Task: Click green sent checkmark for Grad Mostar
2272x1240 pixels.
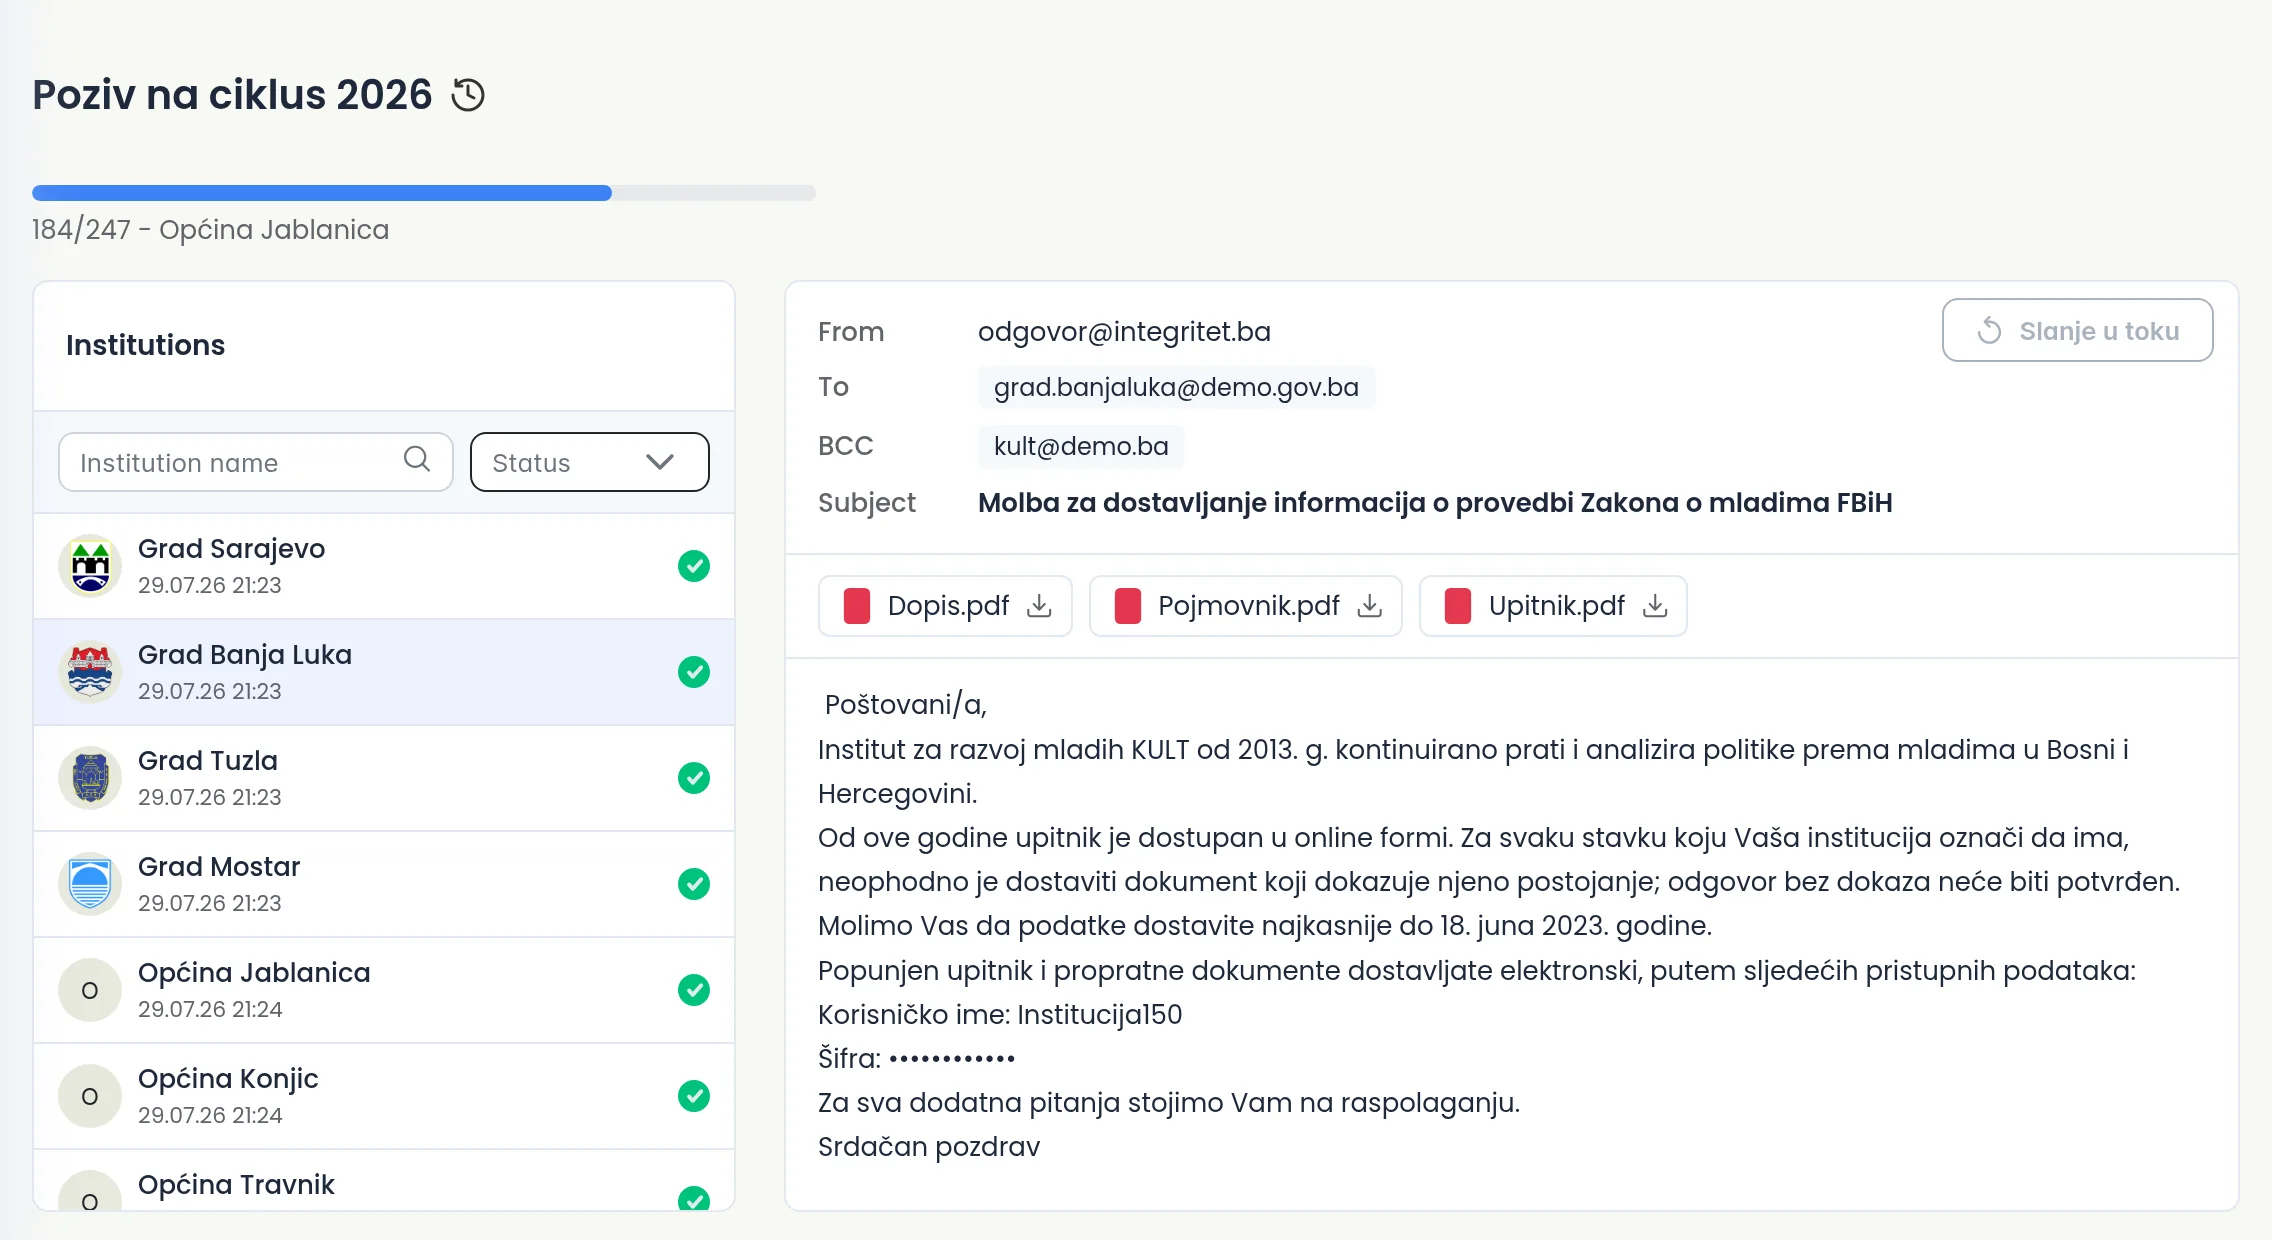Action: (694, 884)
